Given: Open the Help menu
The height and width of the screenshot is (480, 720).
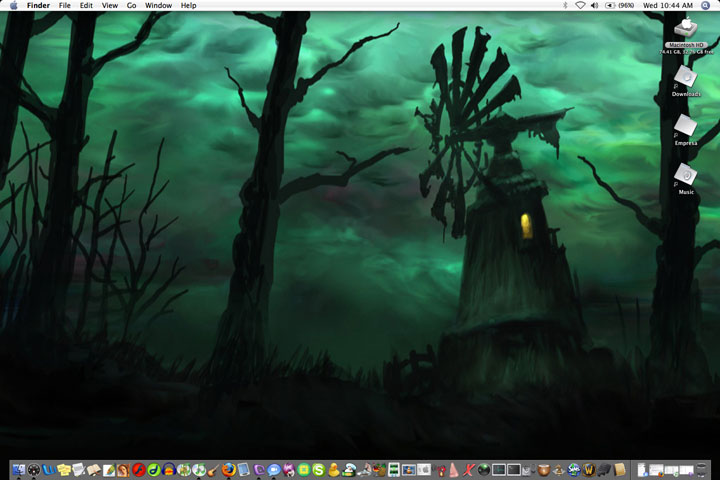Looking at the screenshot, I should tap(188, 6).
